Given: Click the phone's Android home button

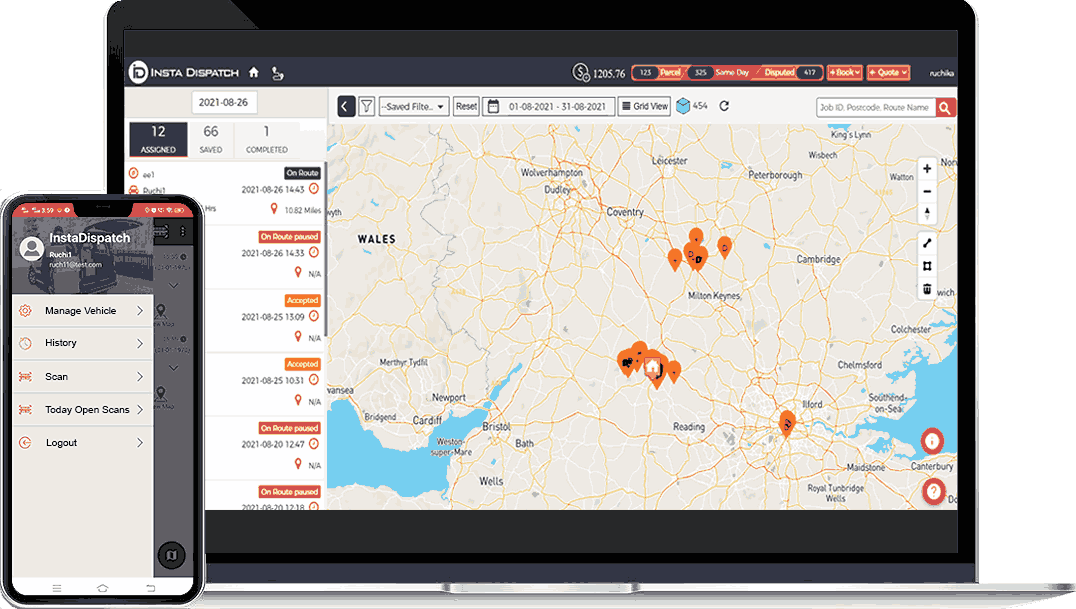Looking at the screenshot, I should (x=102, y=588).
